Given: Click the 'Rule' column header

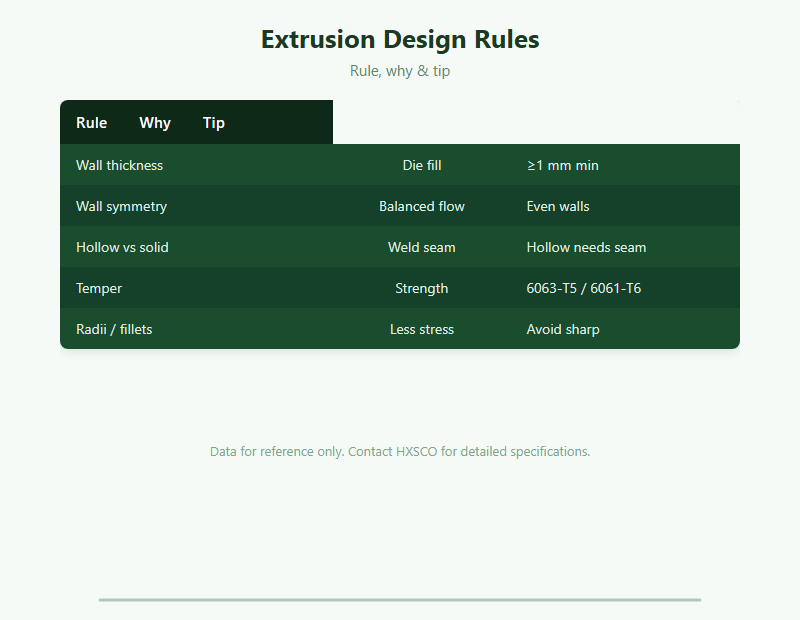Looking at the screenshot, I should click(91, 122).
